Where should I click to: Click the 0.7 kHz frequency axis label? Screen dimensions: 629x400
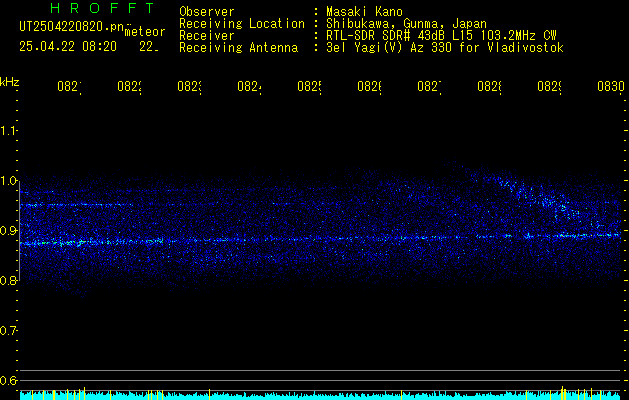[8, 331]
